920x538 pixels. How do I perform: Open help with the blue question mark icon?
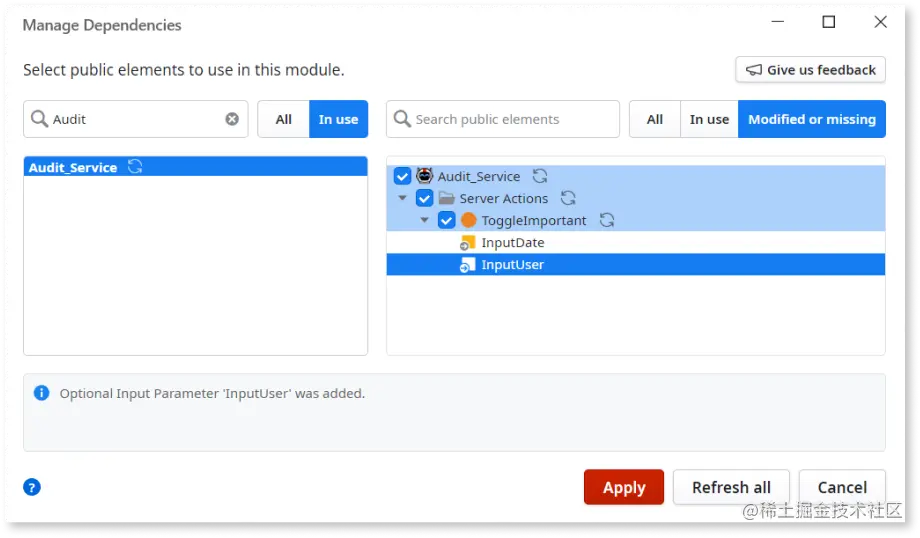coord(32,487)
